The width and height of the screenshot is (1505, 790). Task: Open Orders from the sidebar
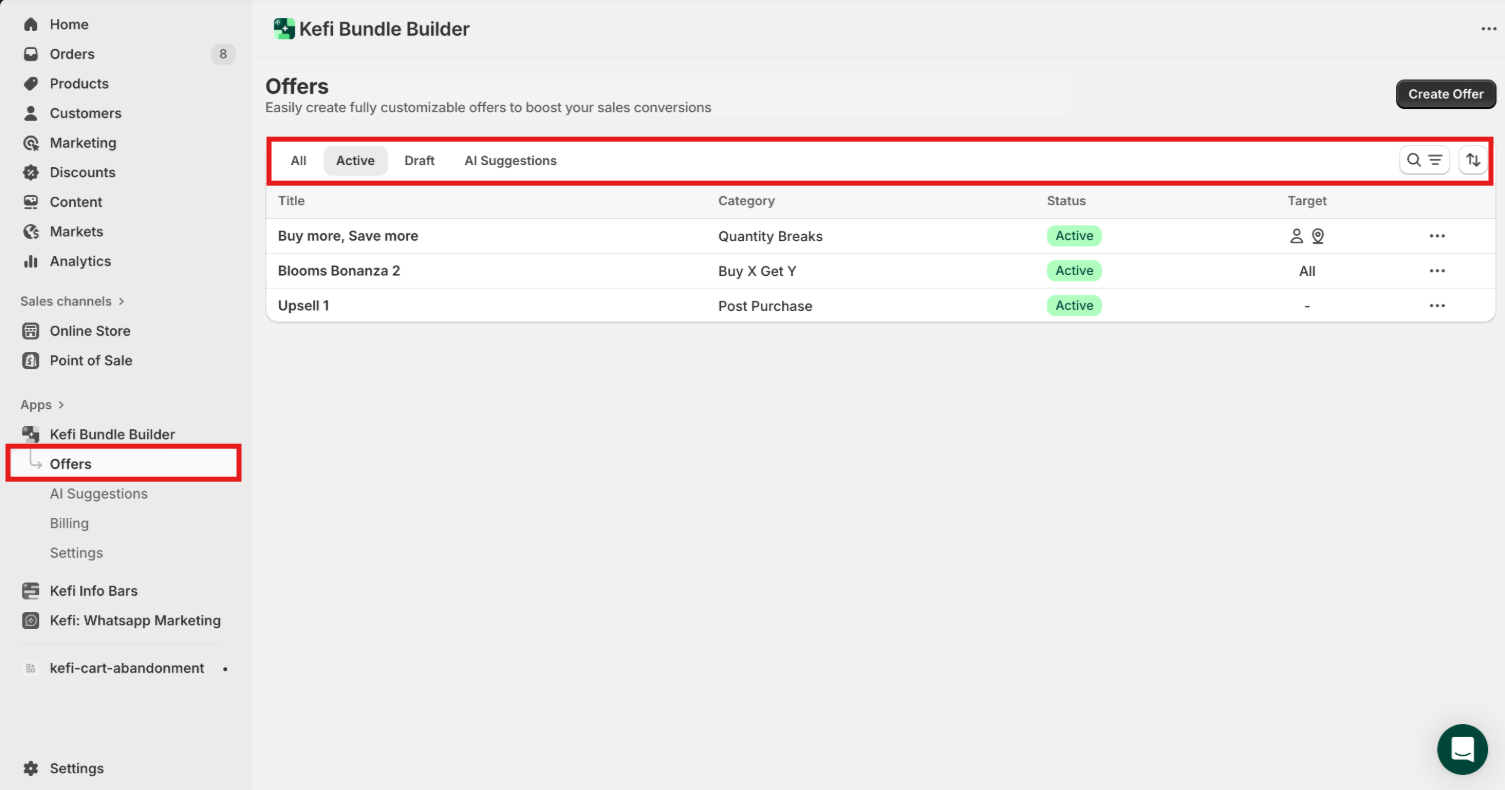(72, 54)
